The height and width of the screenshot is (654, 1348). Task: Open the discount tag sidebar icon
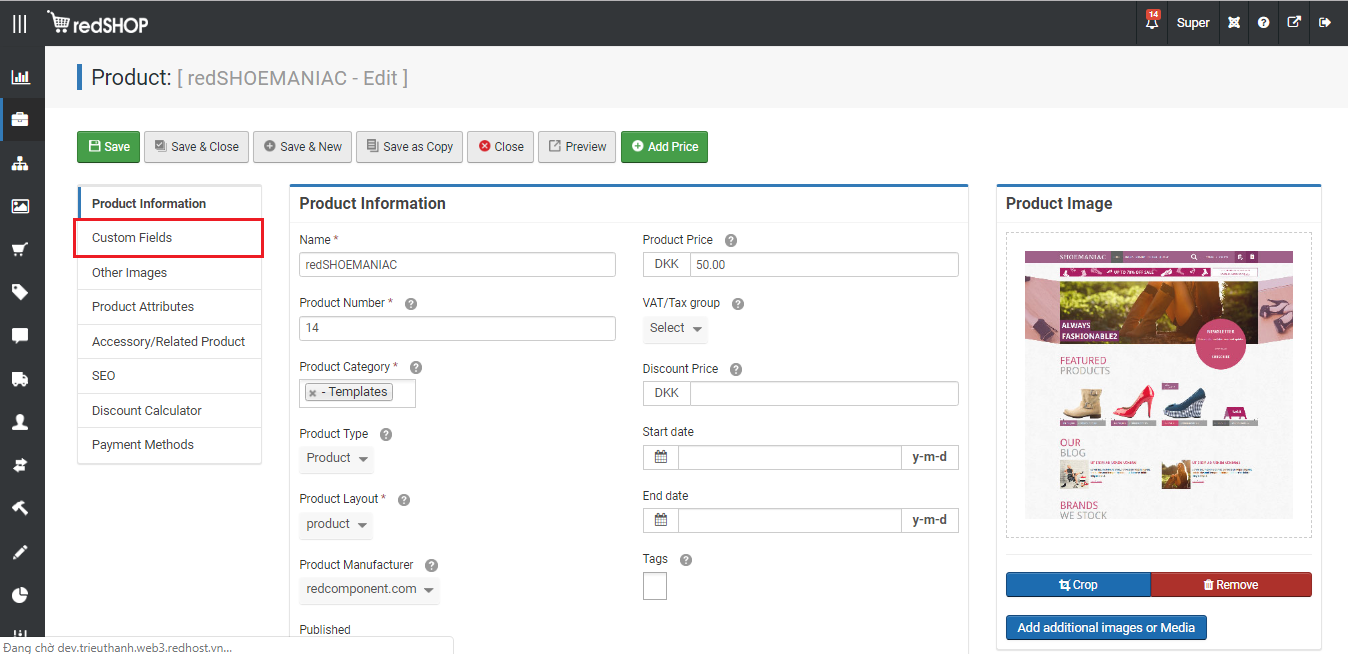(20, 292)
